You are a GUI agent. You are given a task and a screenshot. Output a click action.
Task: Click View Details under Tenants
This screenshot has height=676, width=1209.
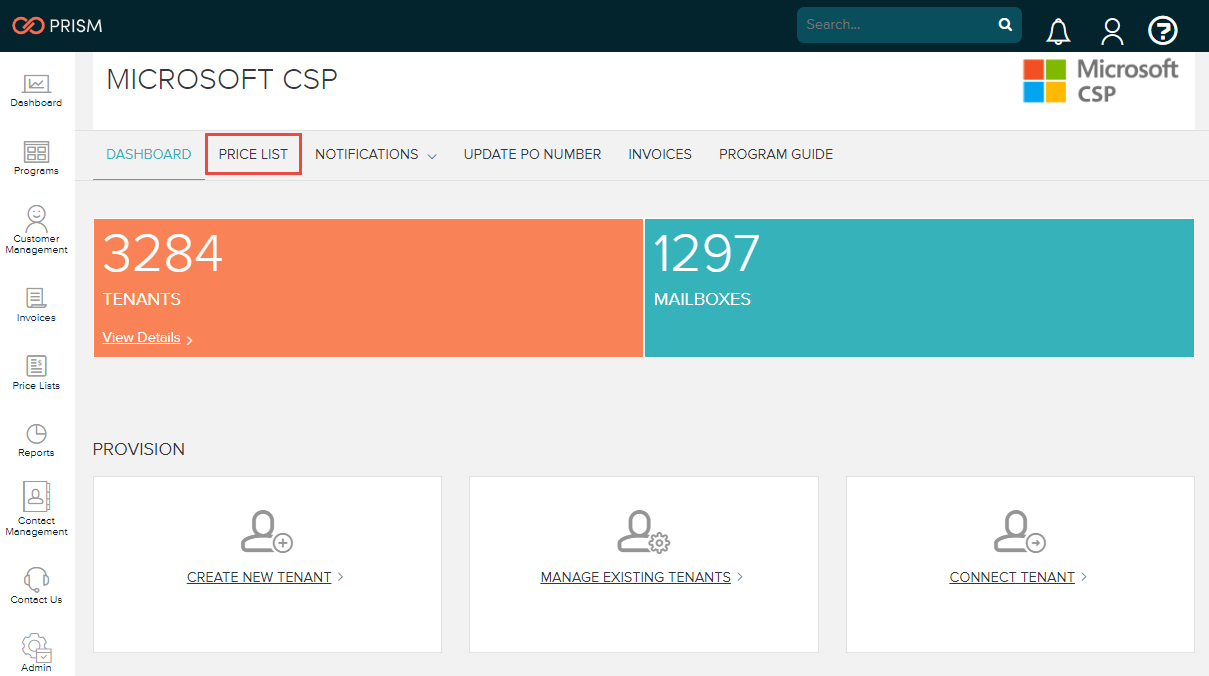[x=142, y=338]
